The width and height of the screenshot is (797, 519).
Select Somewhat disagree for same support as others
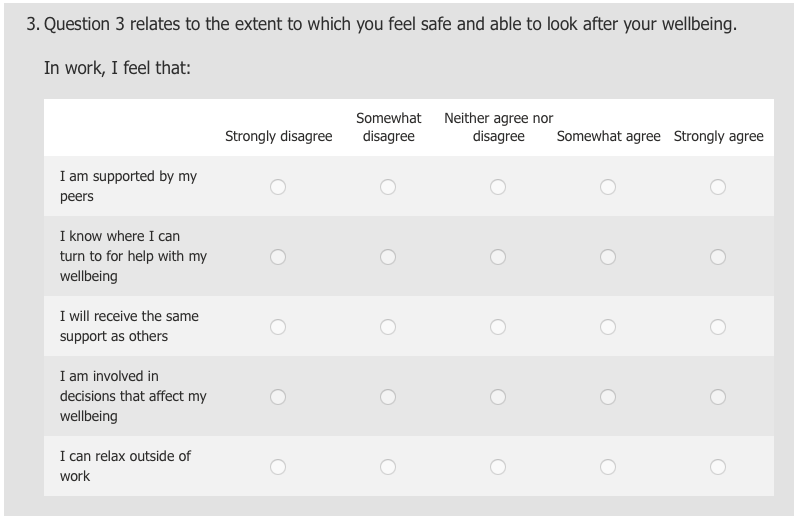pos(388,327)
